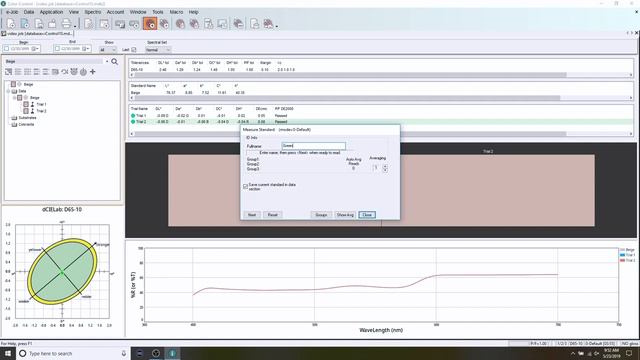Click the printer icon in the toolbar
This screenshot has width=640, height=360.
pos(66,24)
